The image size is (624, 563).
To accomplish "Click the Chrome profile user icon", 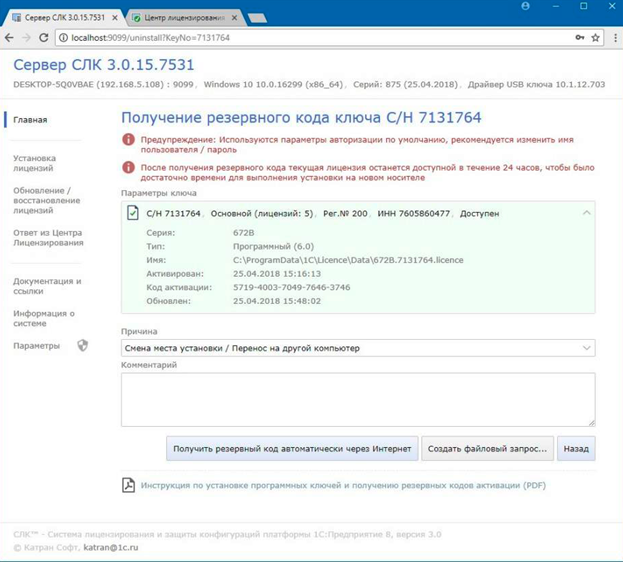I will click(524, 6).
